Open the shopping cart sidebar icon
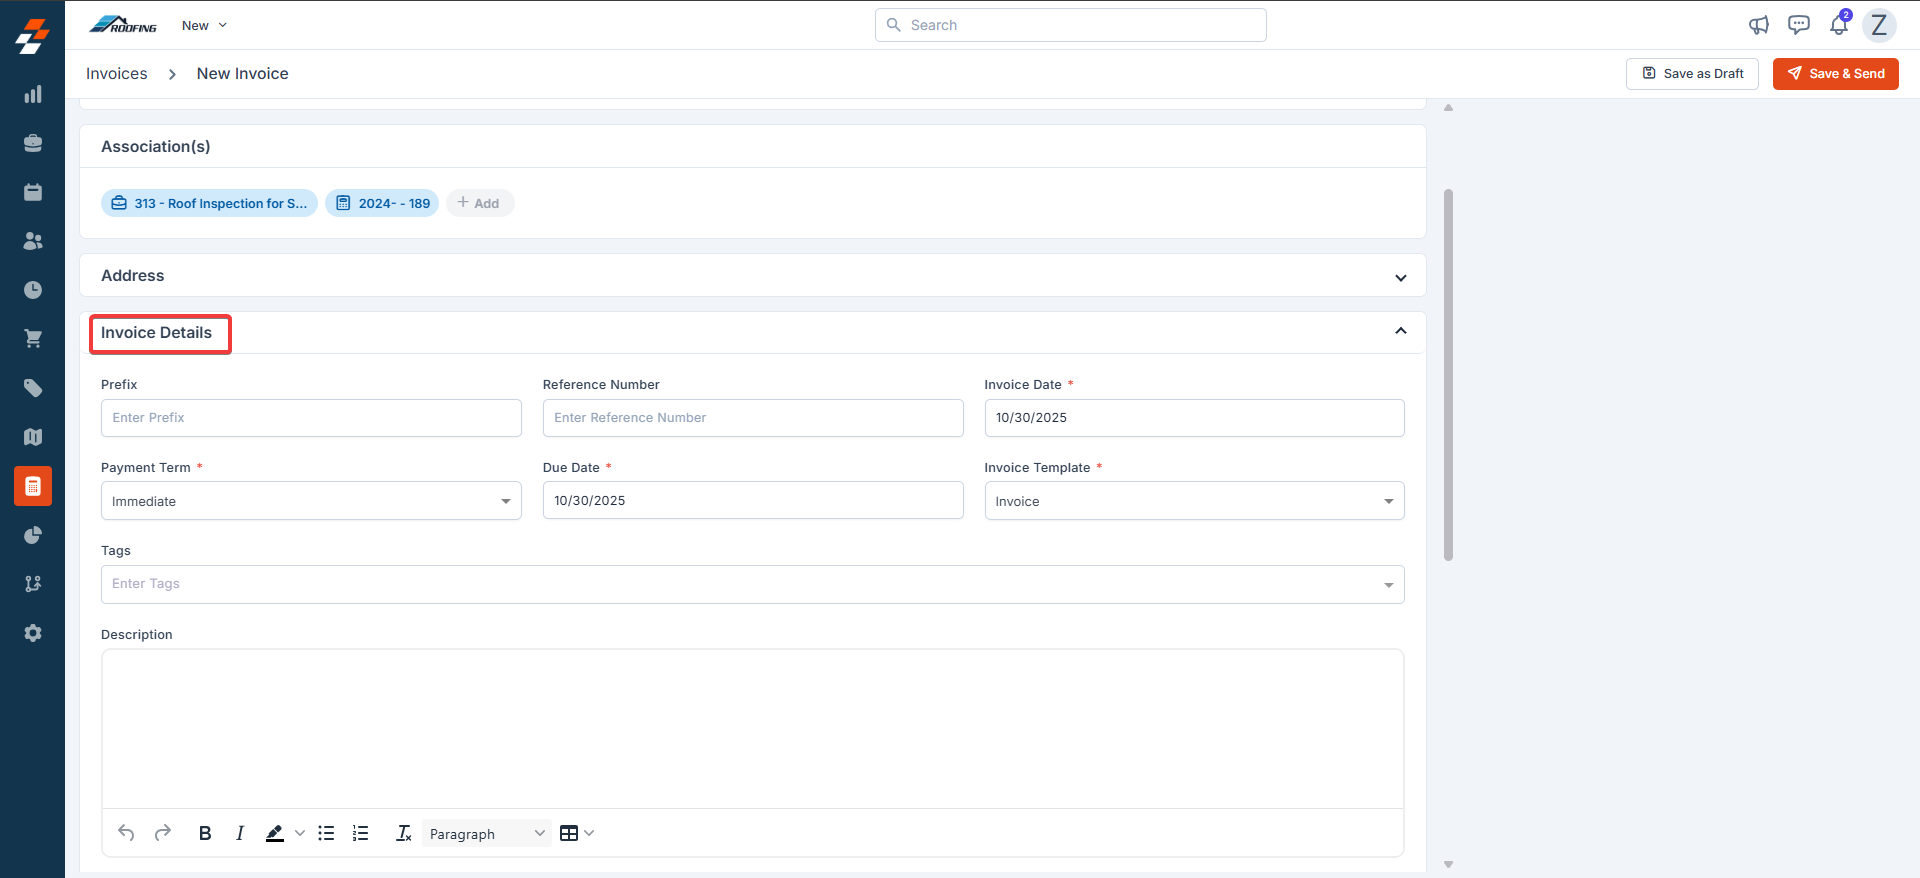The image size is (1920, 878). point(33,339)
